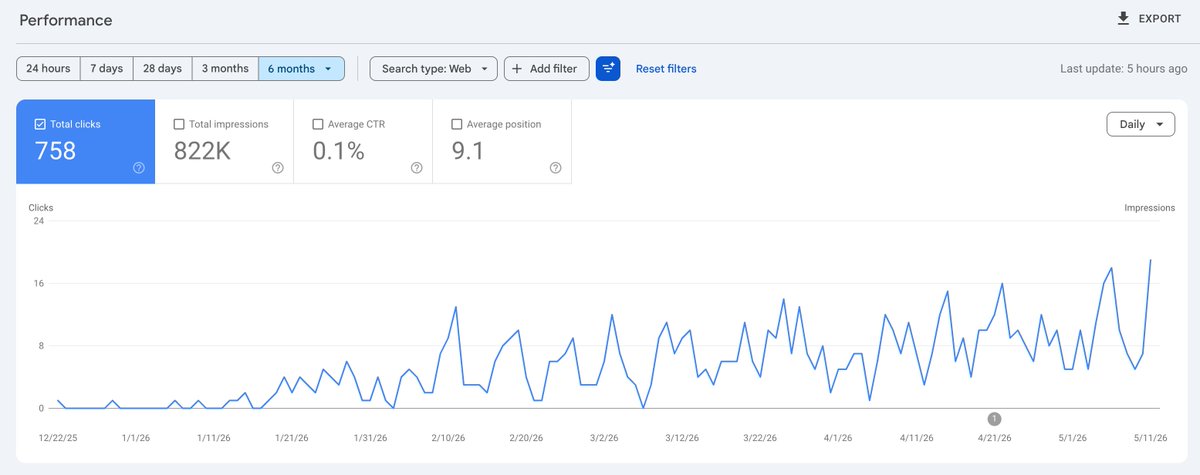
Task: Click the Export download icon
Action: 1123,19
